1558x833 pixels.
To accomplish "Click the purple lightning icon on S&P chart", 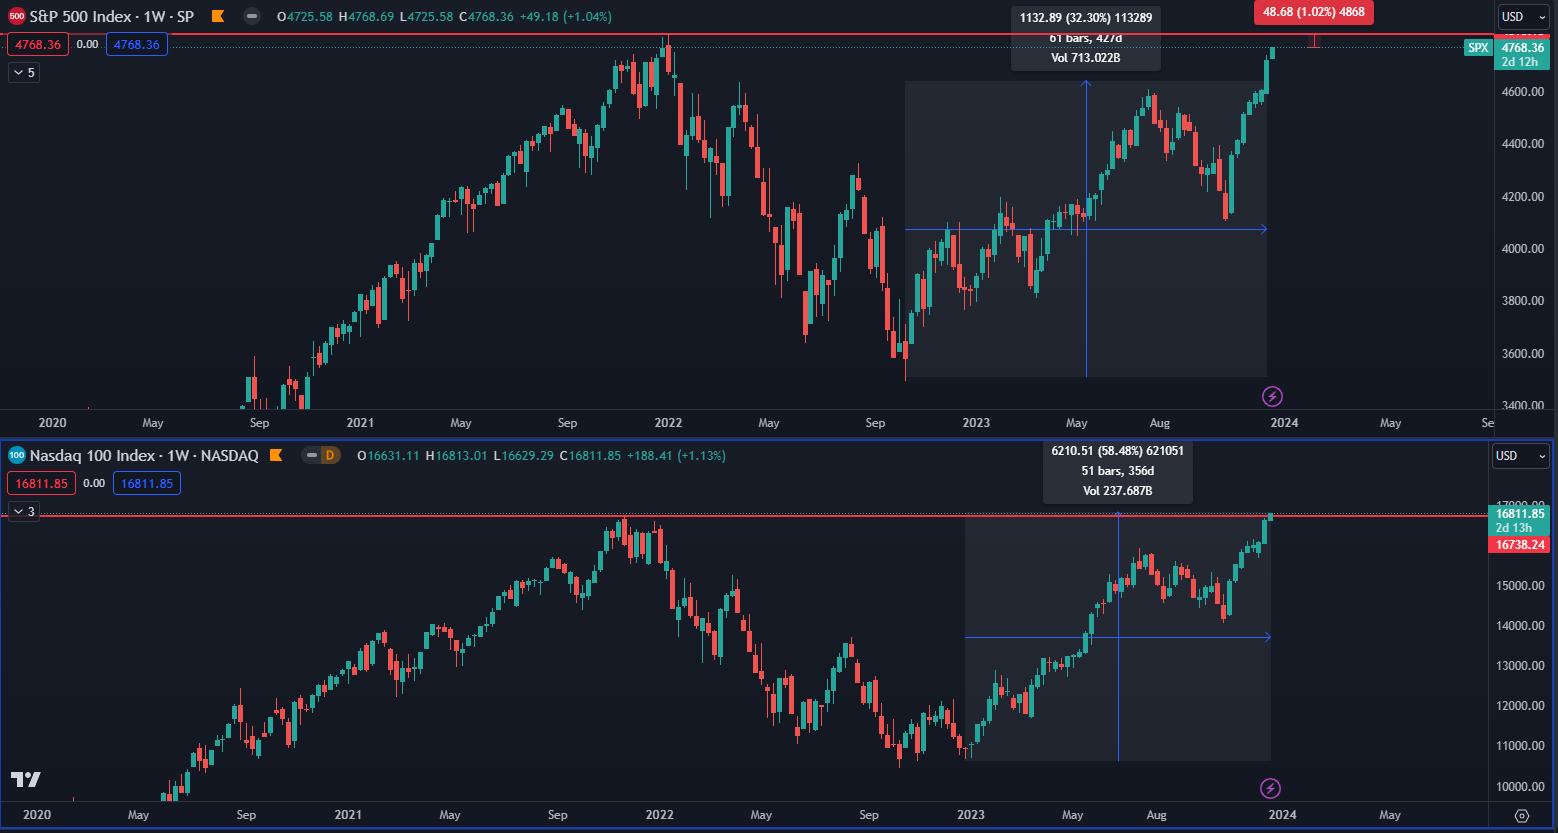I will [1273, 396].
